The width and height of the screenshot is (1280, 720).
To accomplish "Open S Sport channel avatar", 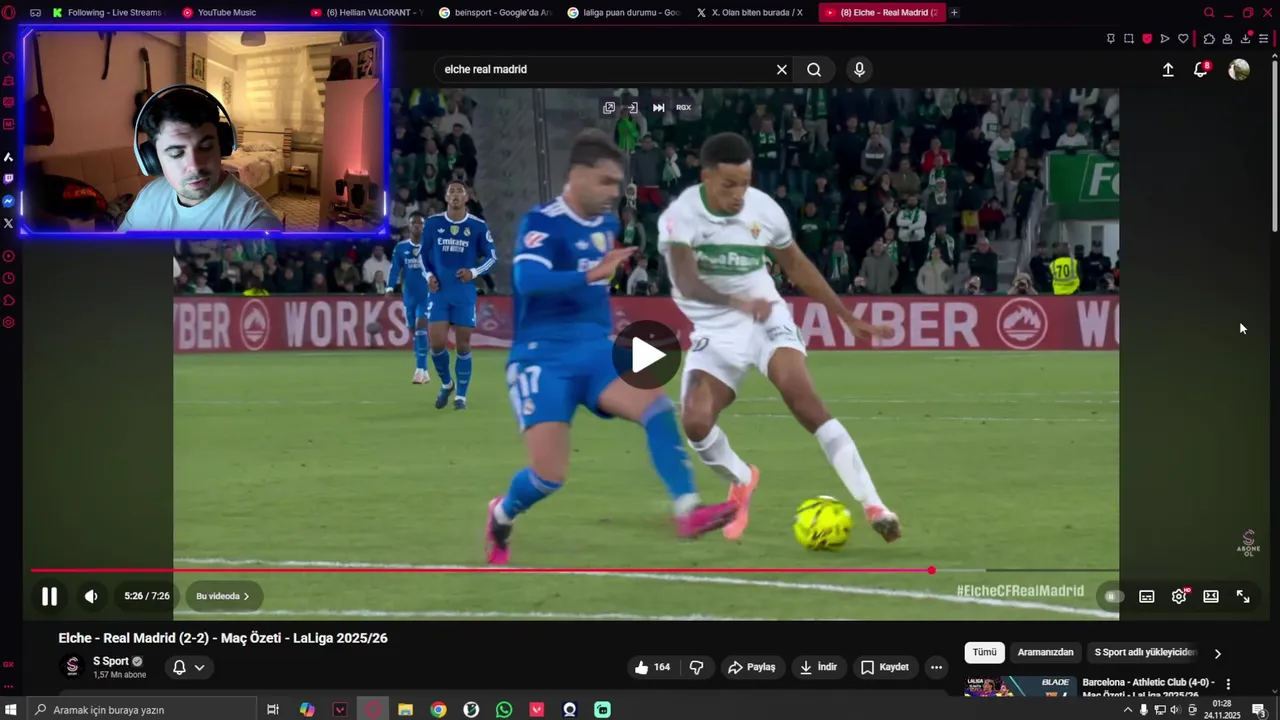I will point(72,666).
